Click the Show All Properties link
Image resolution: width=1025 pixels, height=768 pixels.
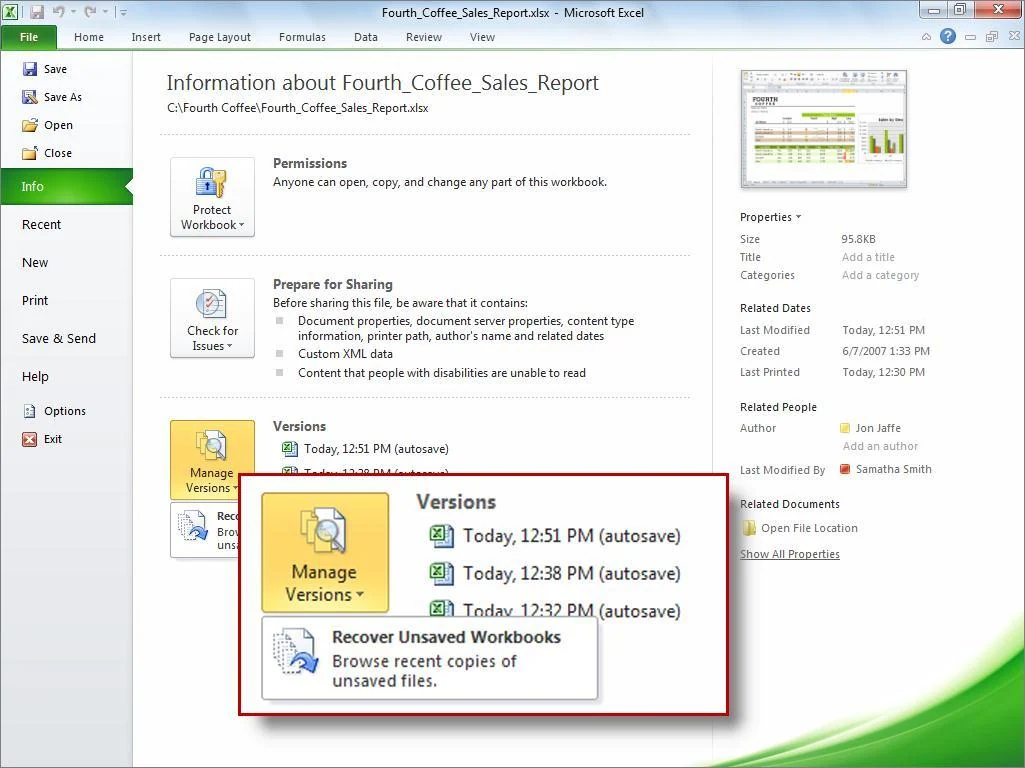coord(790,554)
